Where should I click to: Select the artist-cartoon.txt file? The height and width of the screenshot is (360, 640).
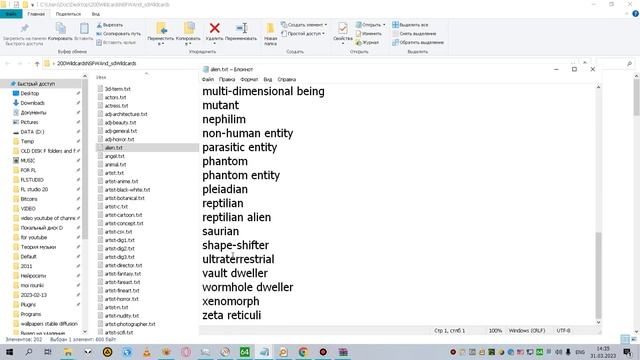coord(123,215)
